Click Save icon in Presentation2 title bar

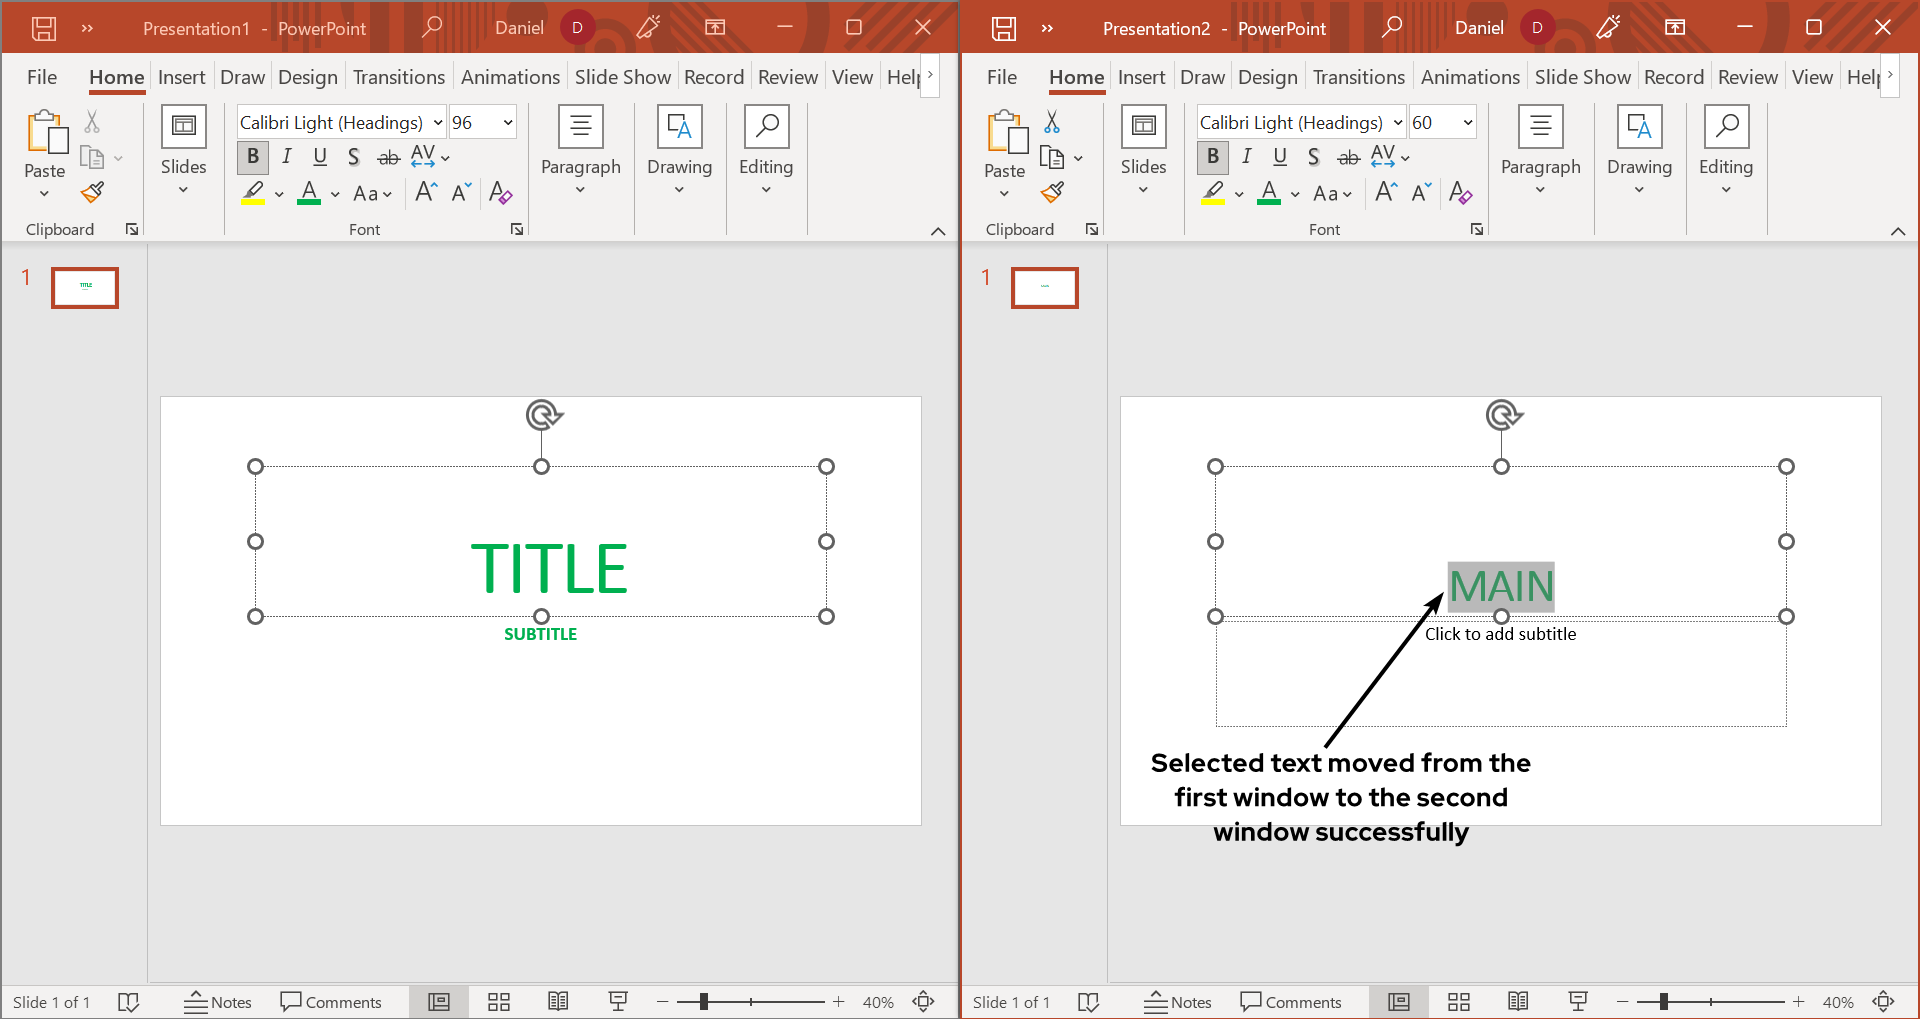(x=1003, y=28)
